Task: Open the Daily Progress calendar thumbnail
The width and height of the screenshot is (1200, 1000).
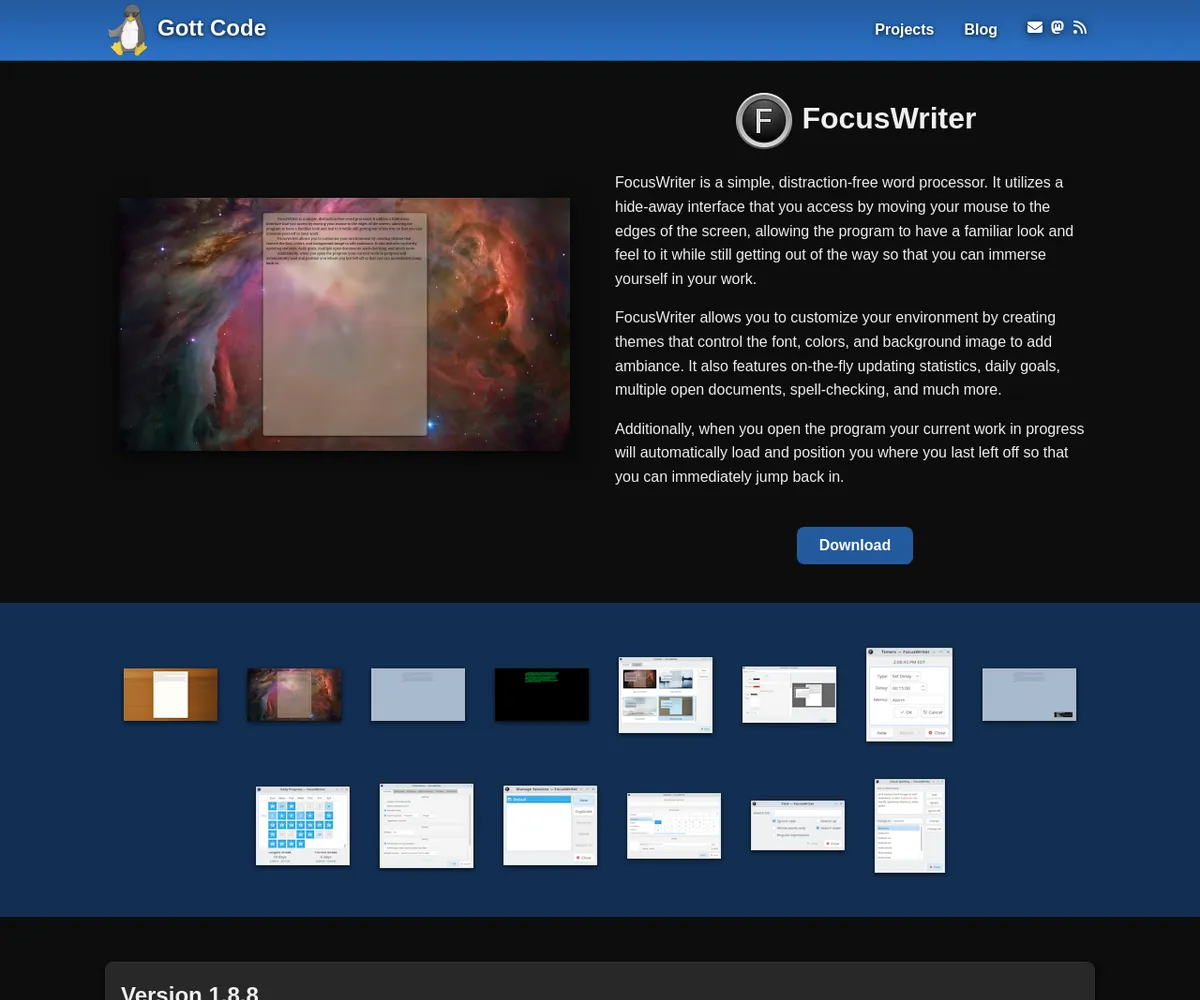Action: point(303,825)
